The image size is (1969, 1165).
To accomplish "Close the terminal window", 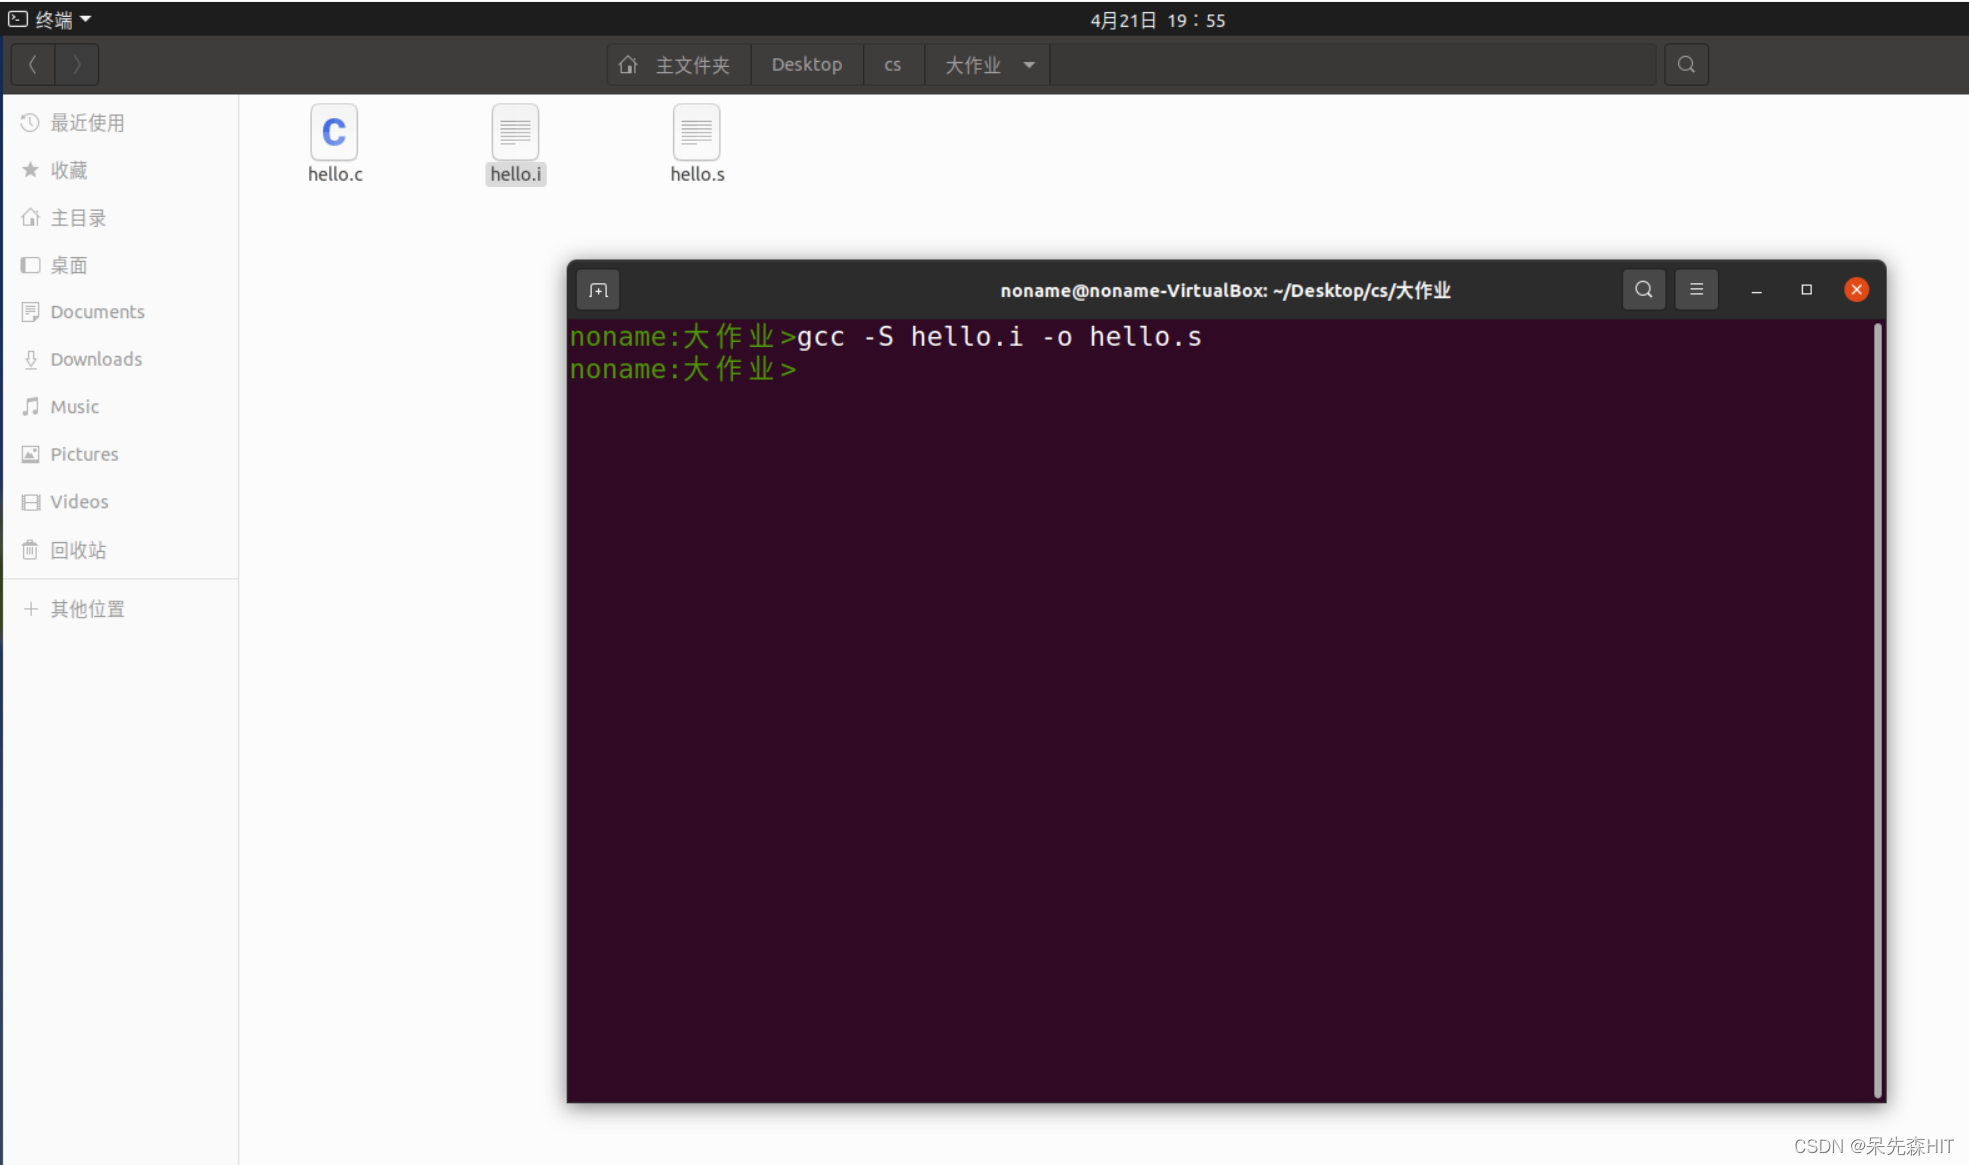I will (1856, 290).
